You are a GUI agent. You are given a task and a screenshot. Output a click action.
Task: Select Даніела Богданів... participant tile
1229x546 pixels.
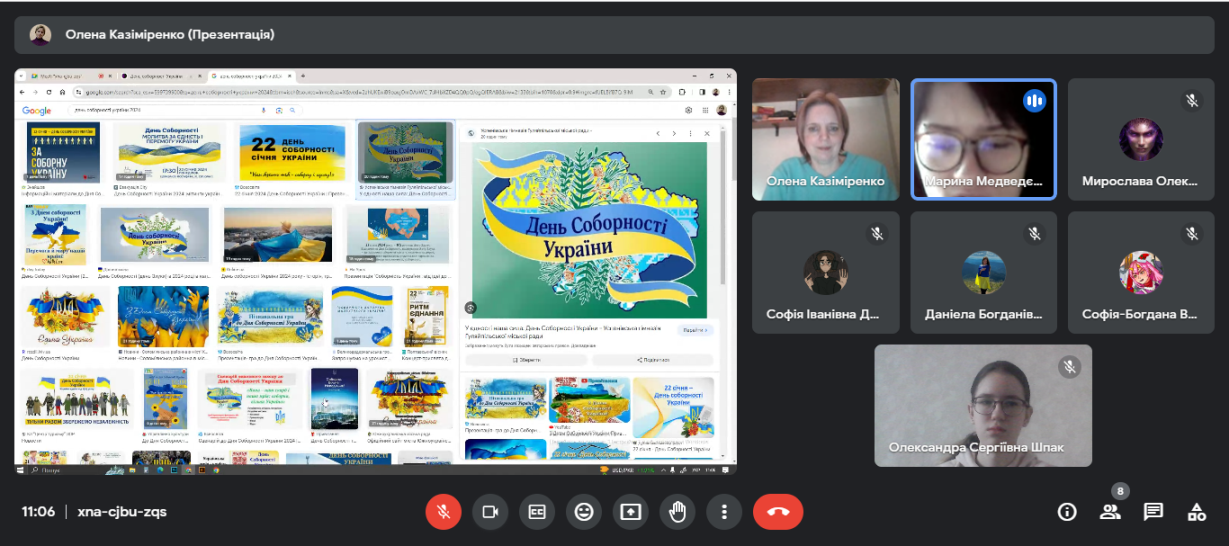(984, 272)
